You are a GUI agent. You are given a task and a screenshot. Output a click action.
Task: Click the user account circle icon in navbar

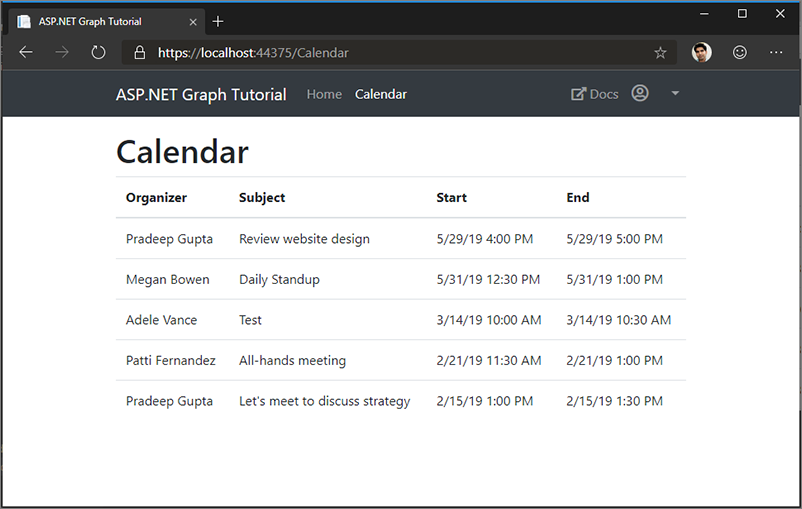(x=640, y=93)
